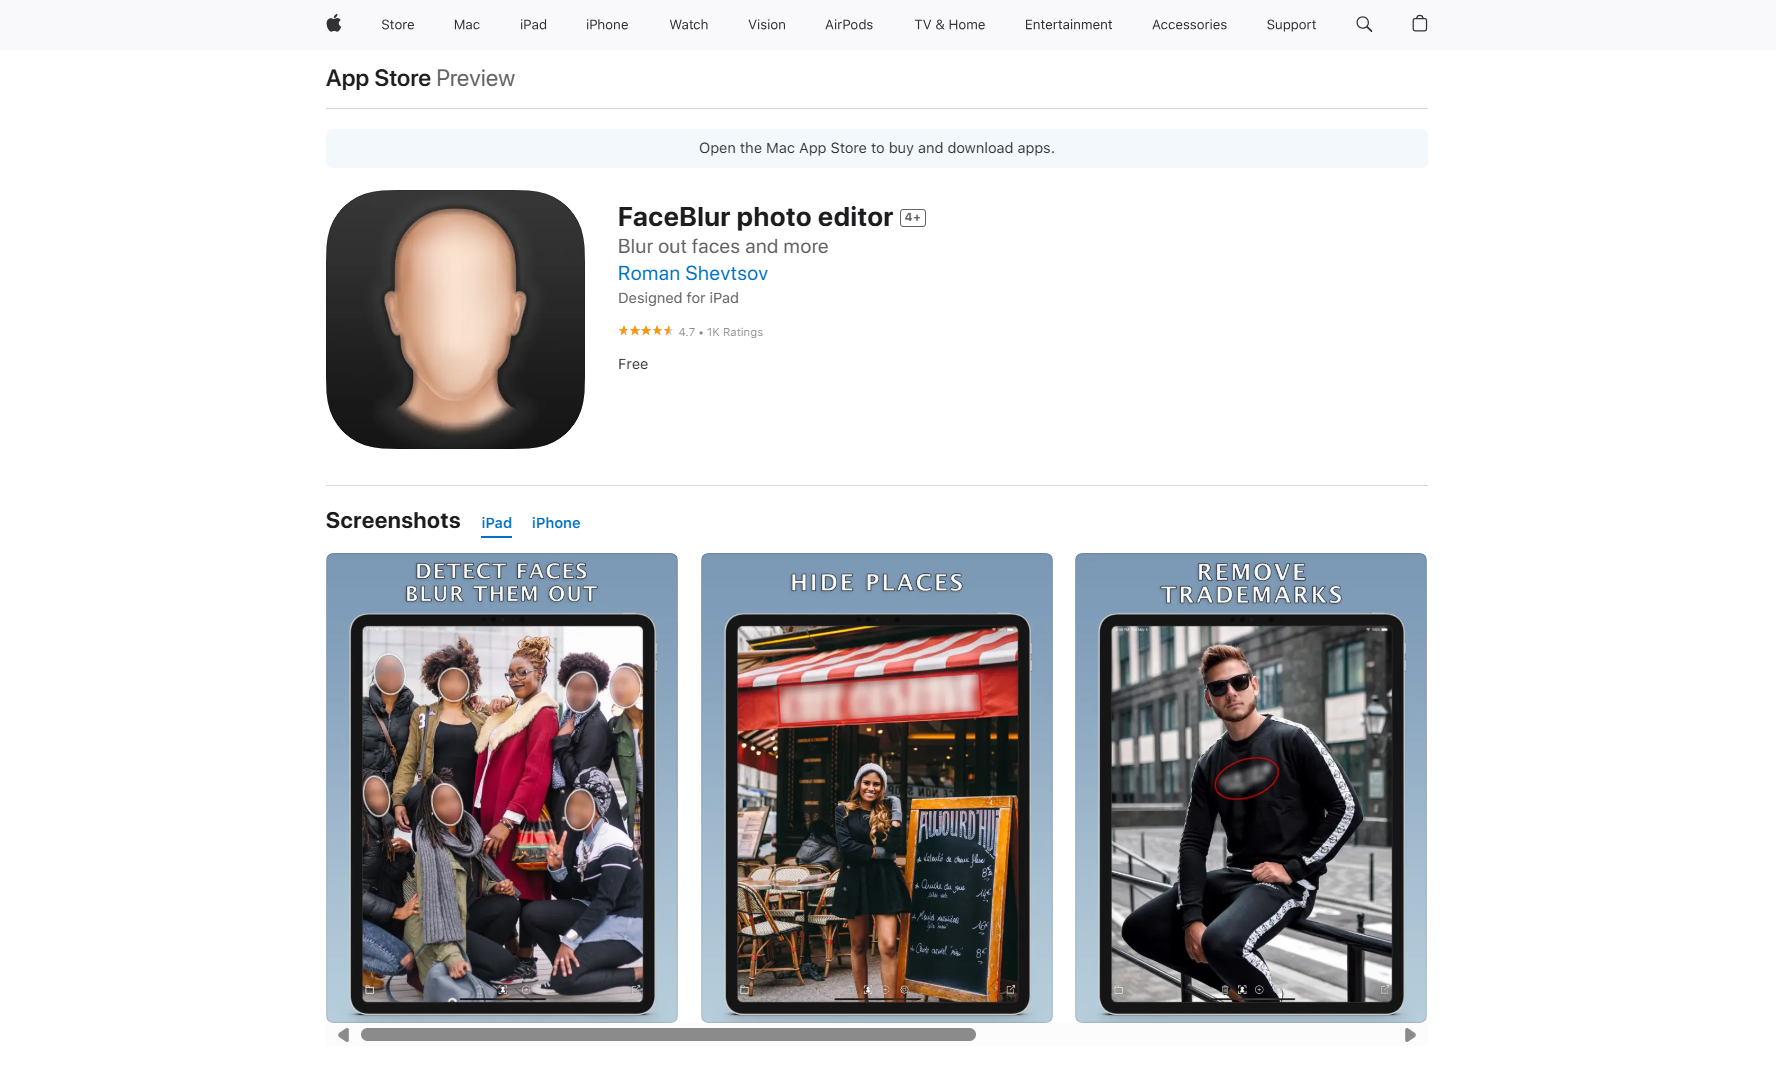
Task: Open the Accessories navigation item
Action: coord(1189,25)
